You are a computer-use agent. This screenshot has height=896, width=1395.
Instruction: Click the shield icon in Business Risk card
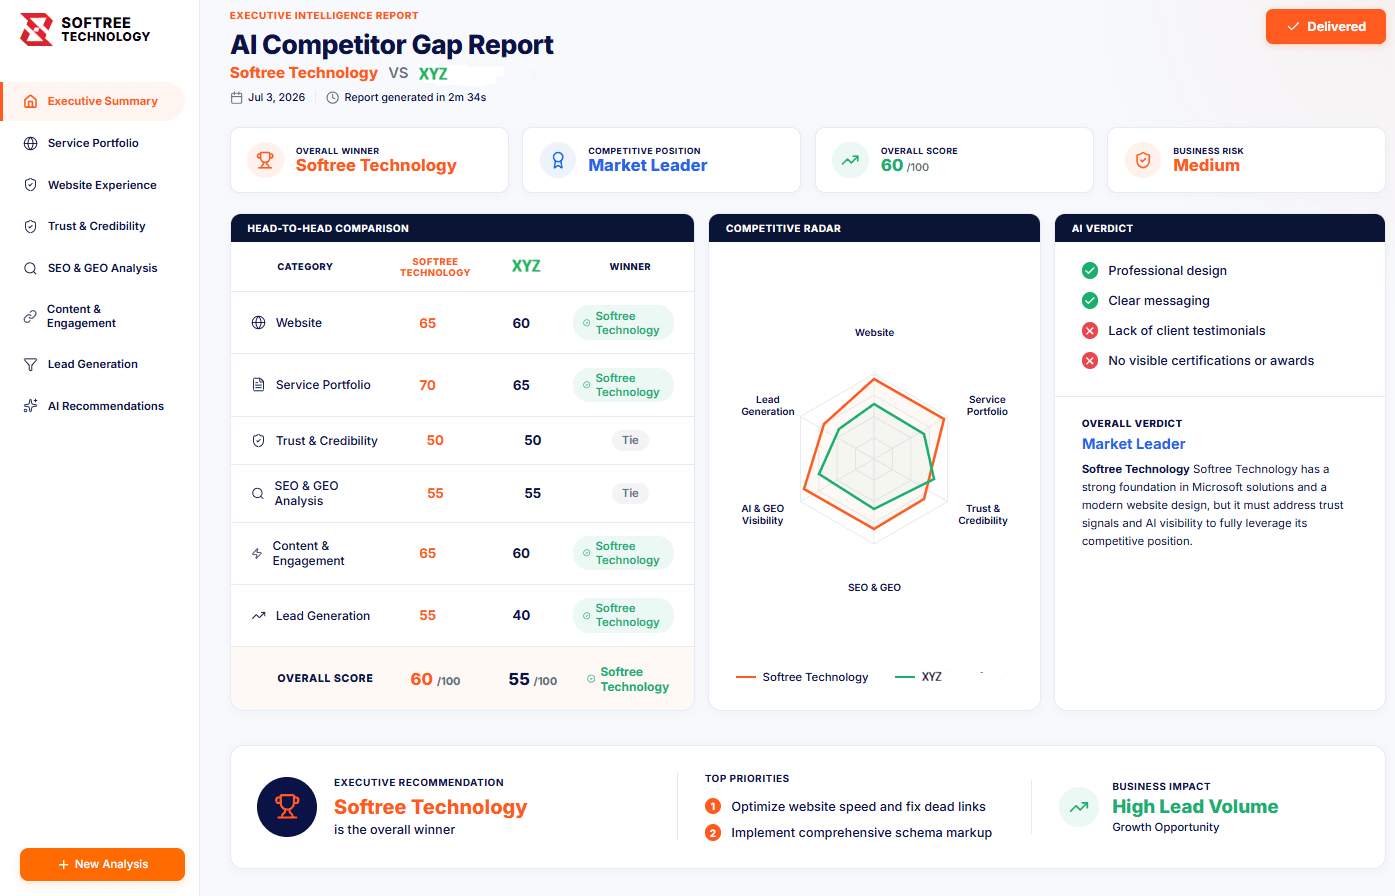click(x=1143, y=159)
